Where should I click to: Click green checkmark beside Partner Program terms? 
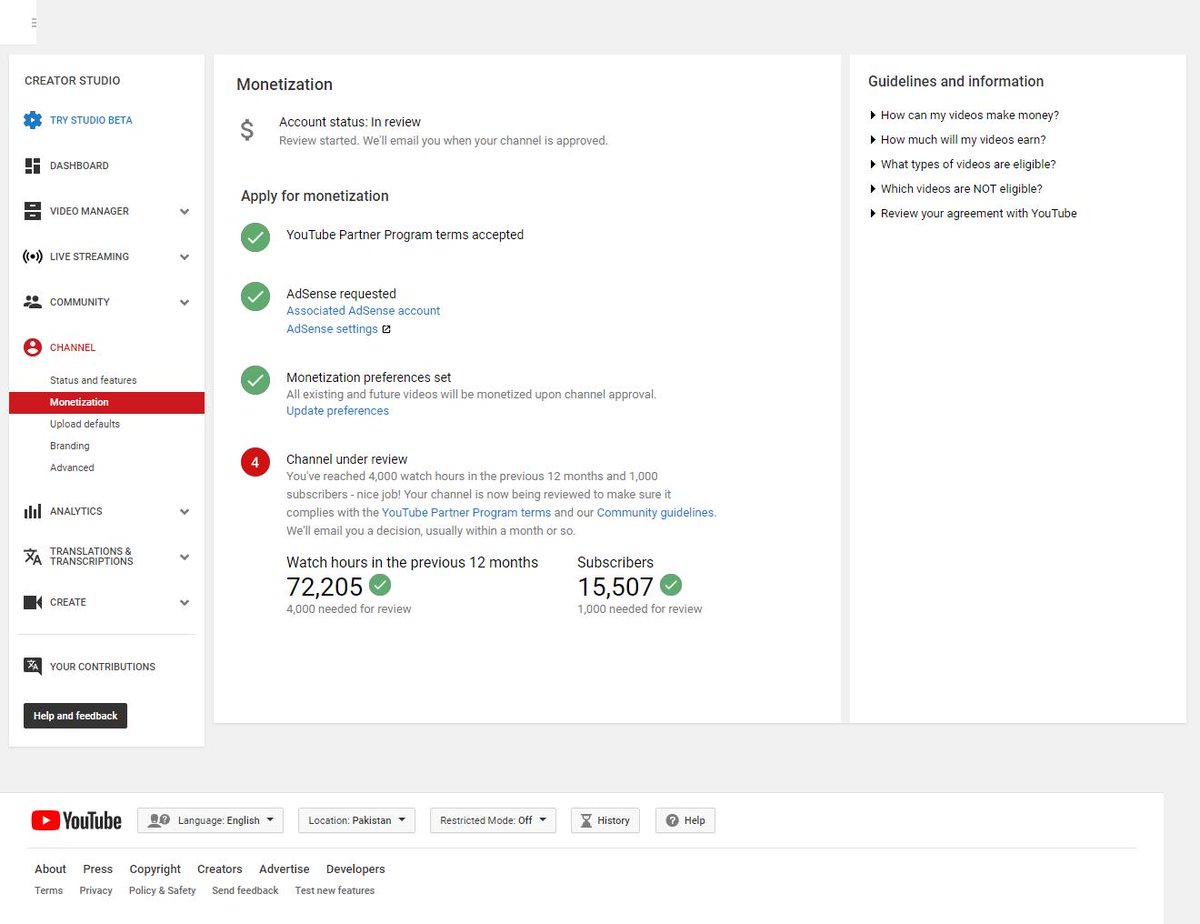click(x=256, y=237)
